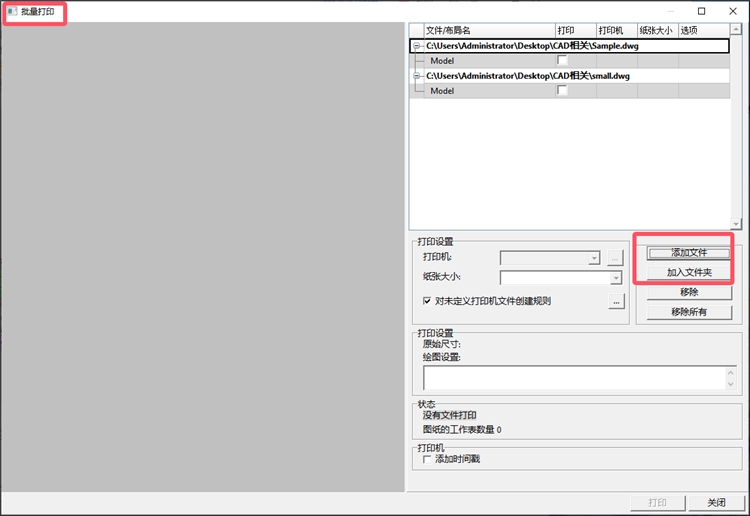Collapse the Sample.dwg tree node

click(x=416, y=46)
